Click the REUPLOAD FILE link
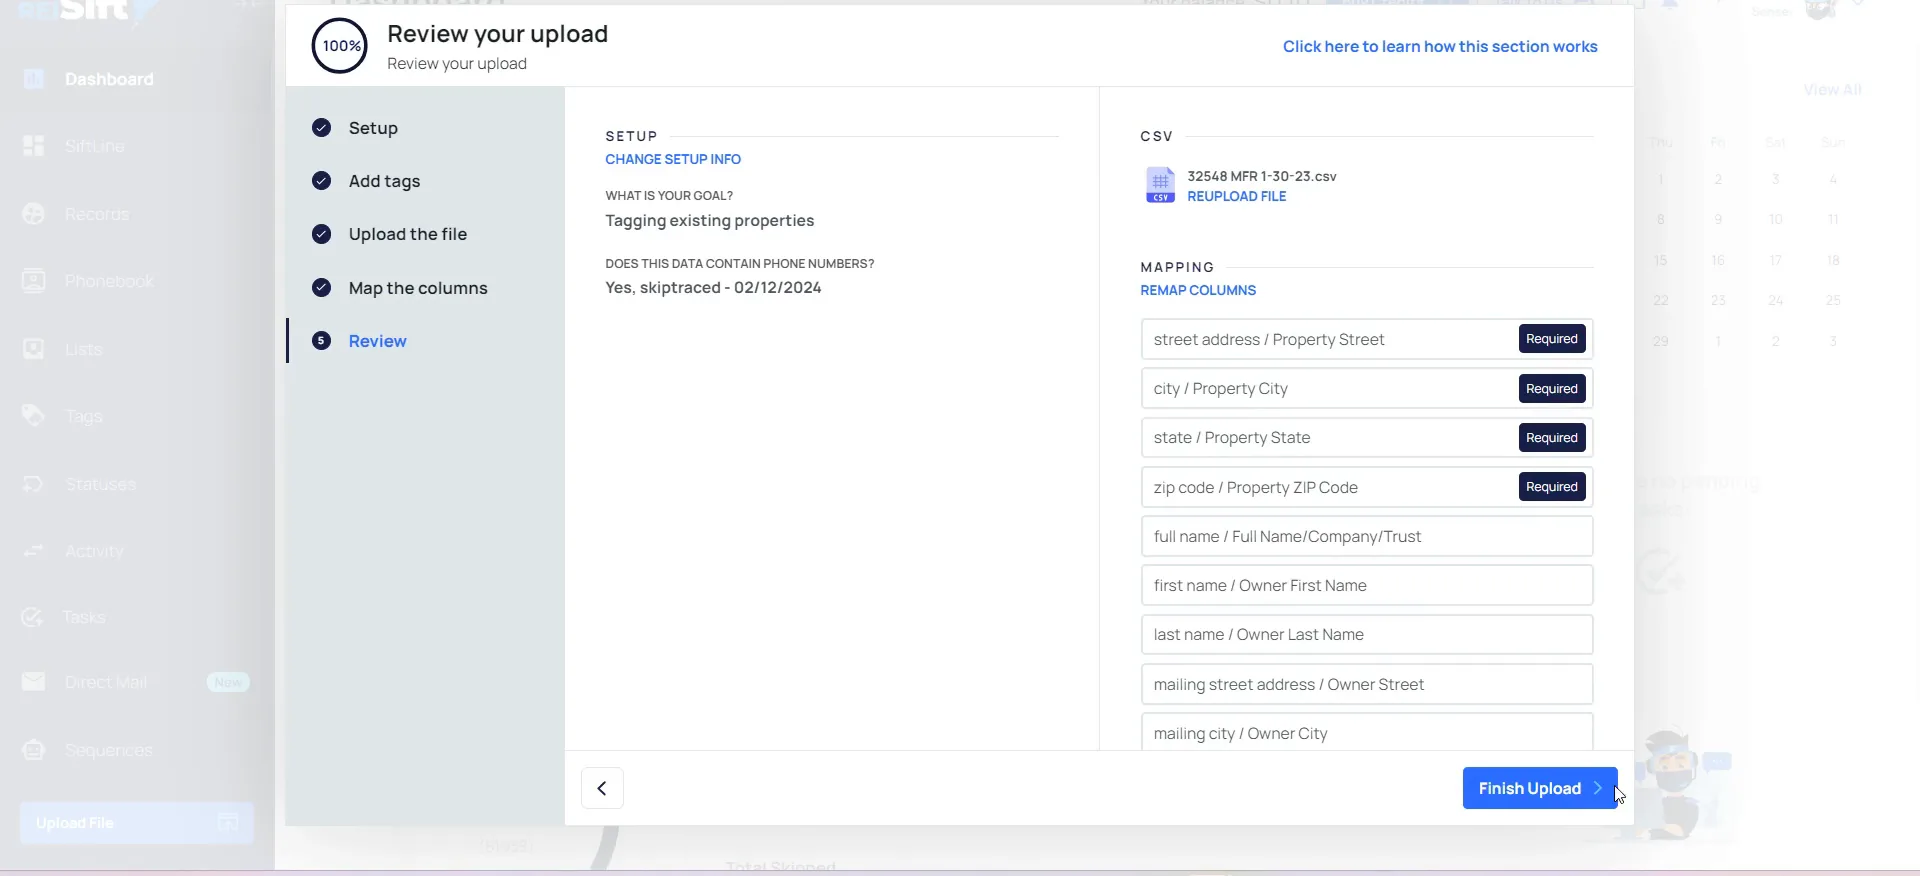This screenshot has height=876, width=1920. coord(1237,196)
